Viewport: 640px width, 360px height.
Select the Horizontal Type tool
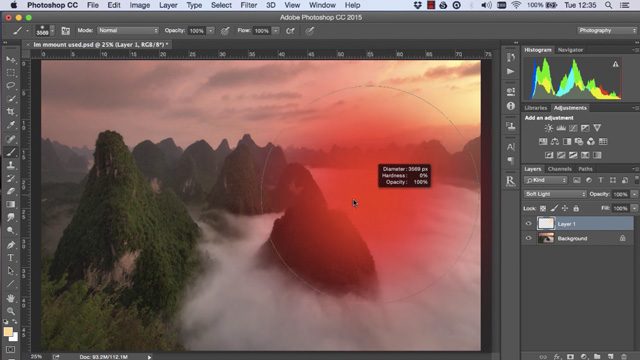pos(11,258)
